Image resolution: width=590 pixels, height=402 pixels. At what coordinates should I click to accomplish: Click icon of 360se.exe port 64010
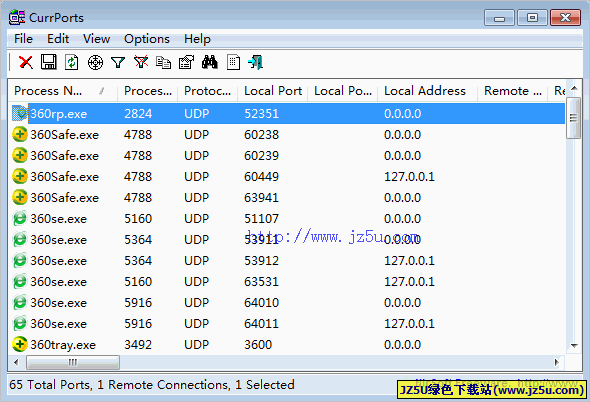pos(20,302)
